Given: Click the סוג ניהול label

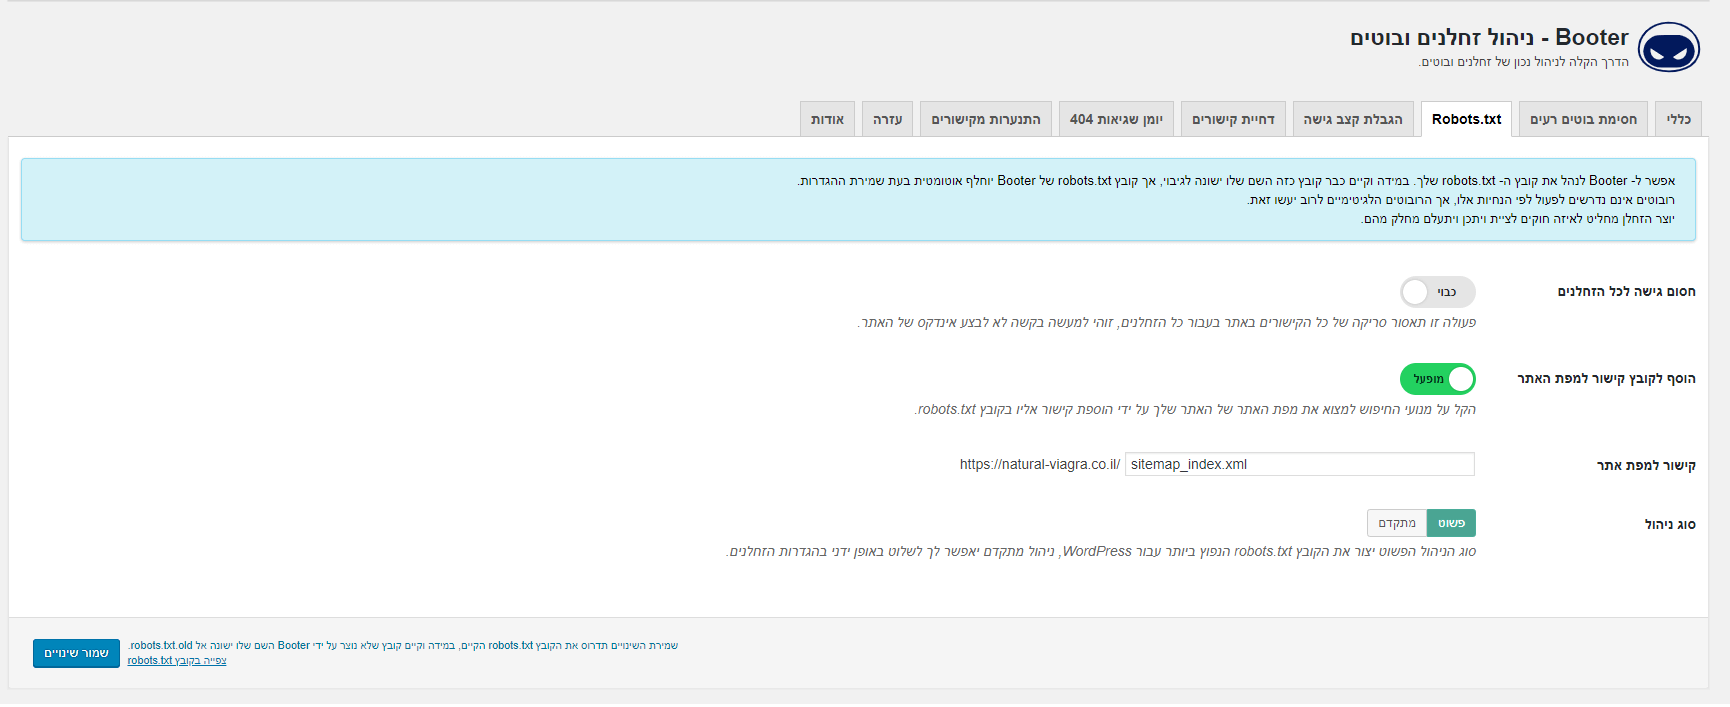Looking at the screenshot, I should coord(1670,524).
